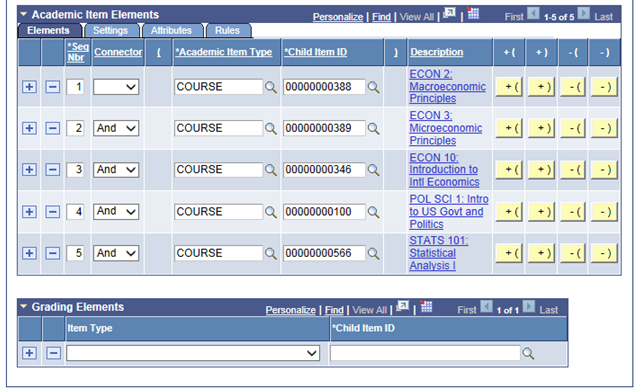Switch to the Attributes tab
This screenshot has height=392, width=639.
click(x=171, y=31)
